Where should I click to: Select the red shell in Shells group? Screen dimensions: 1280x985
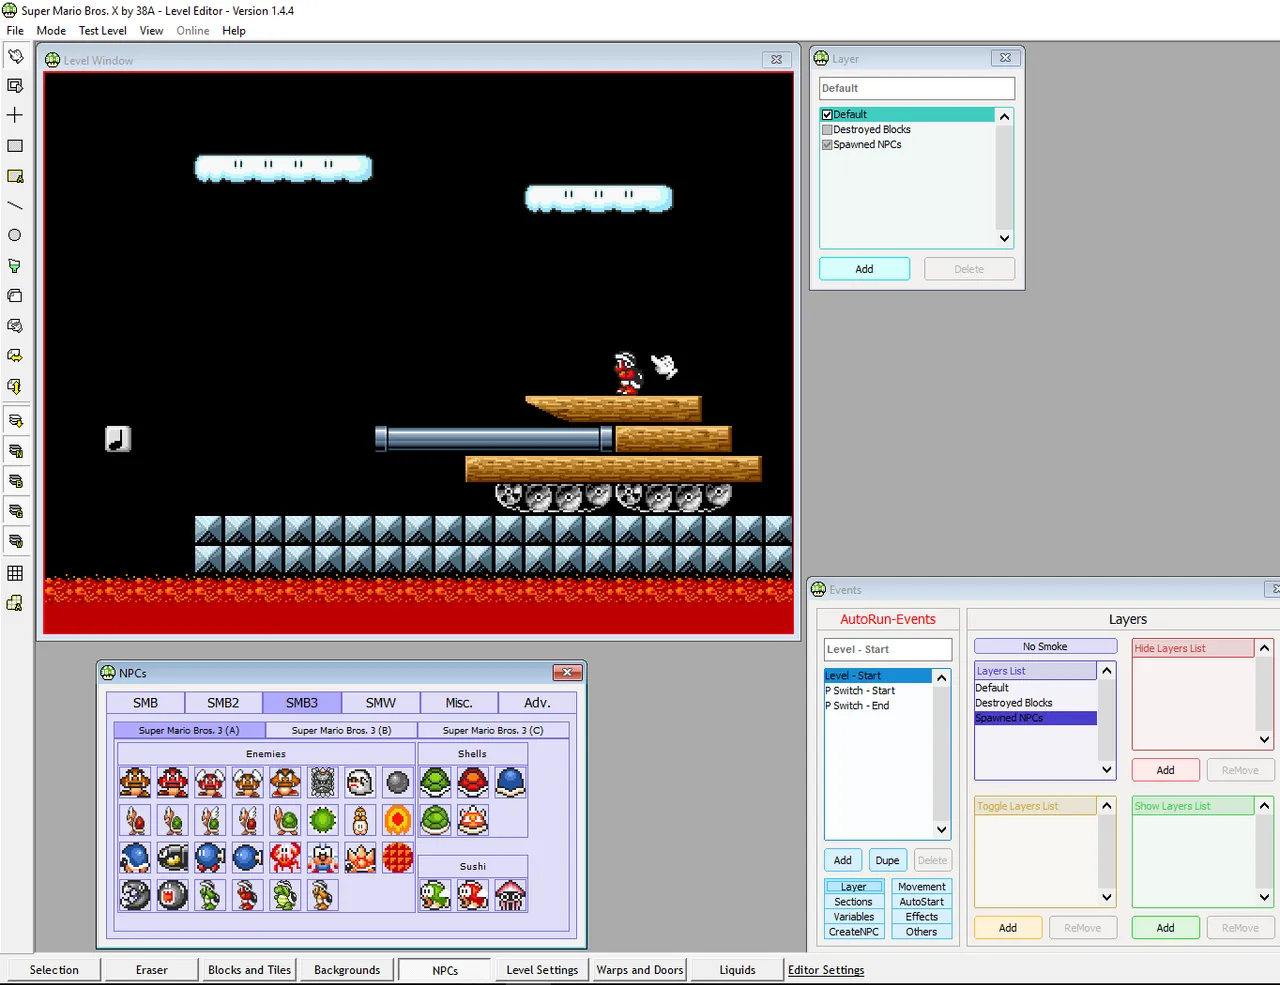pyautogui.click(x=473, y=782)
